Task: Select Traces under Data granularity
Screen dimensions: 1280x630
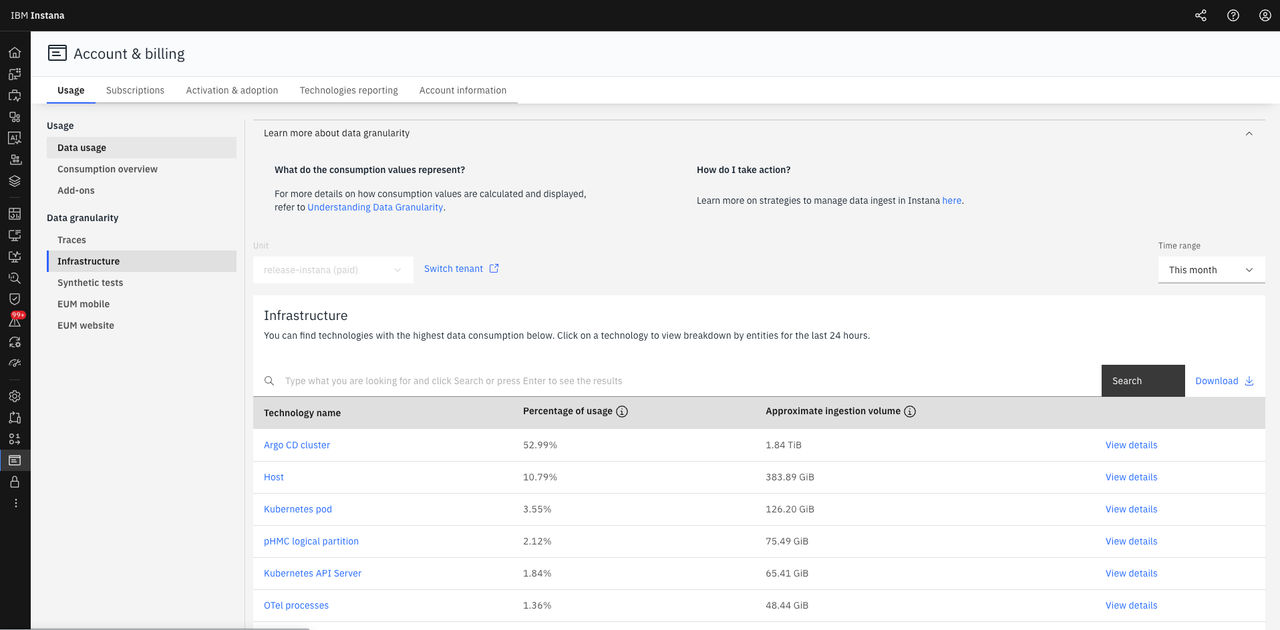Action: 142,240
